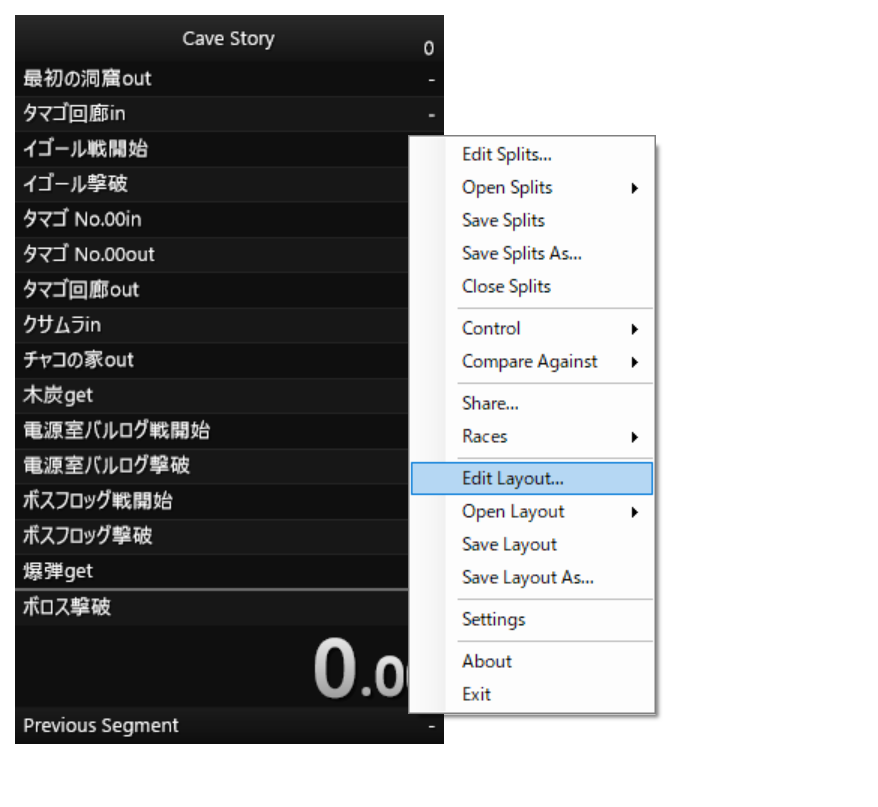Viewport: 878px width, 807px height.
Task: Click the Previous Segment label
Action: coord(101,726)
